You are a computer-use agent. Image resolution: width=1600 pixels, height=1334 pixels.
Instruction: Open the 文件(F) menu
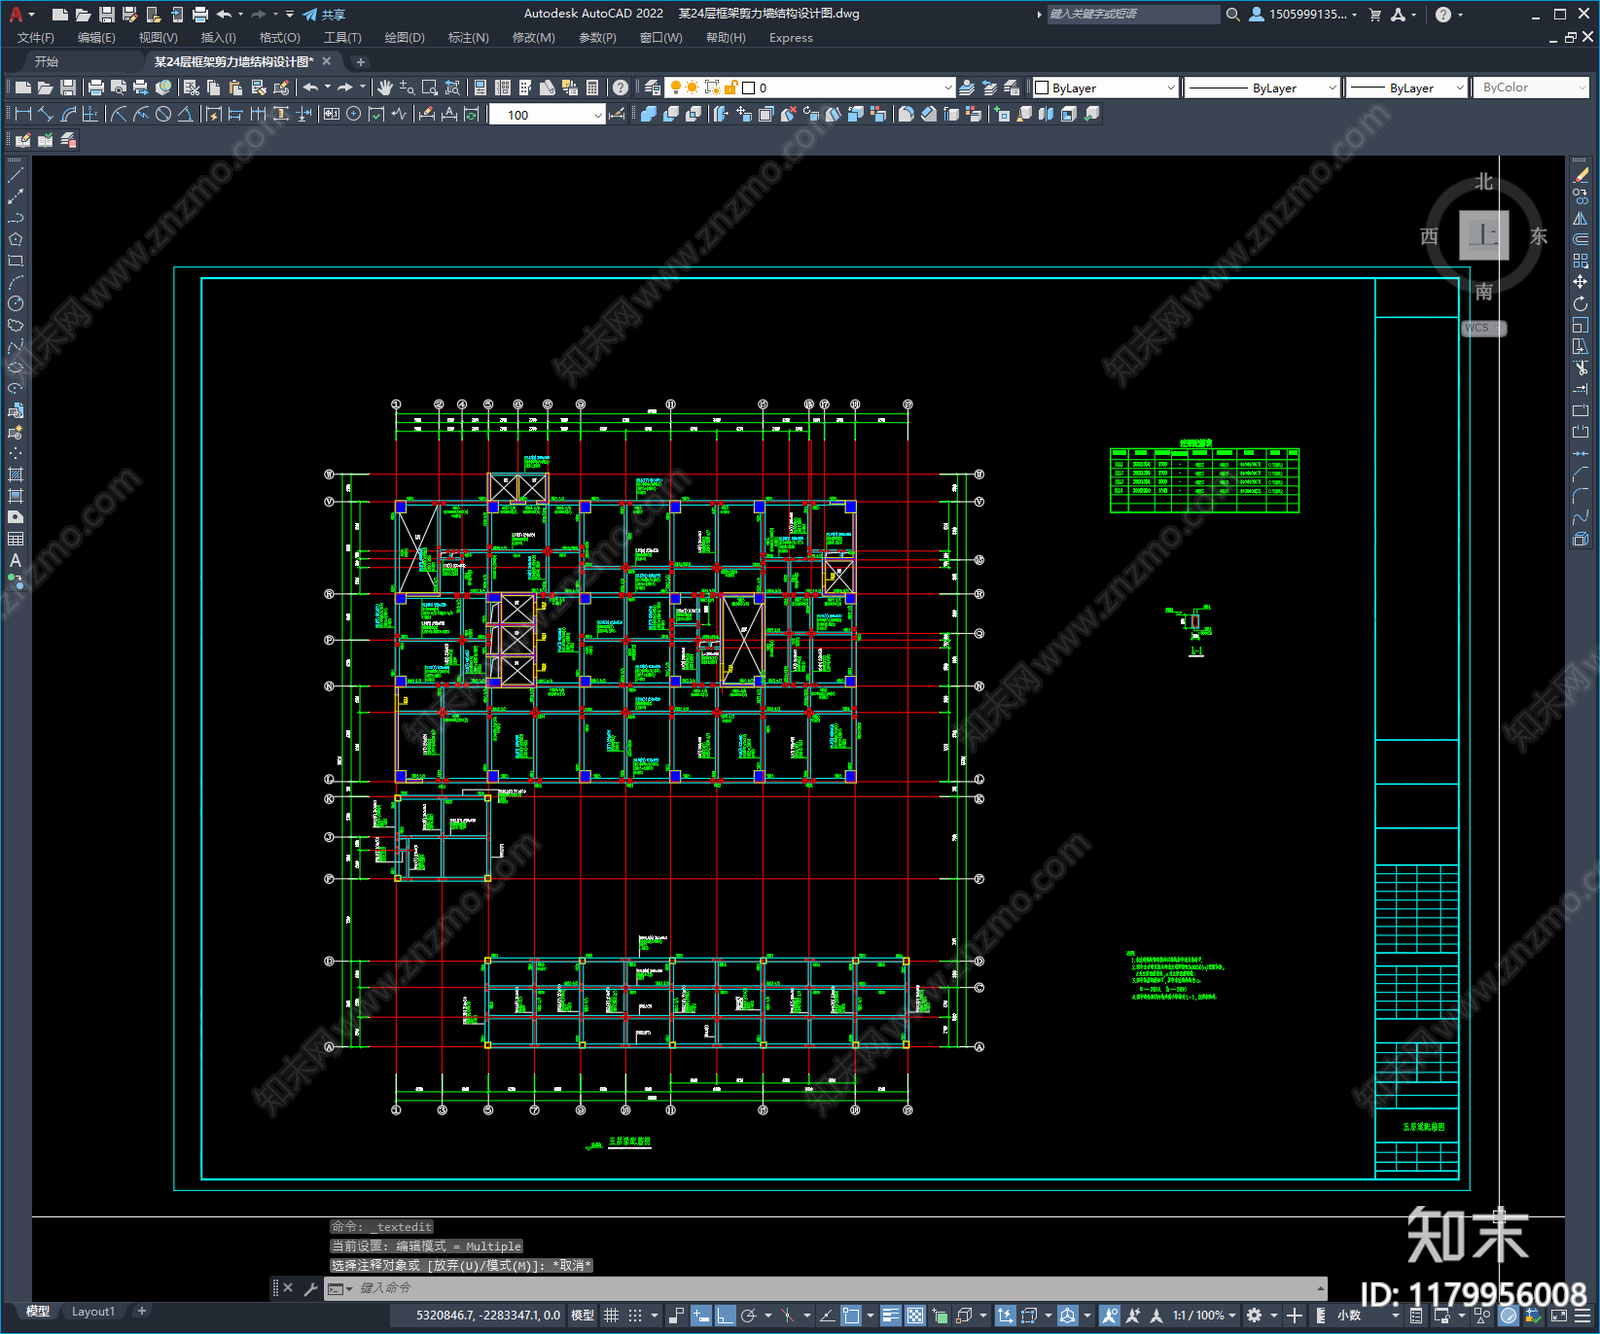36,38
